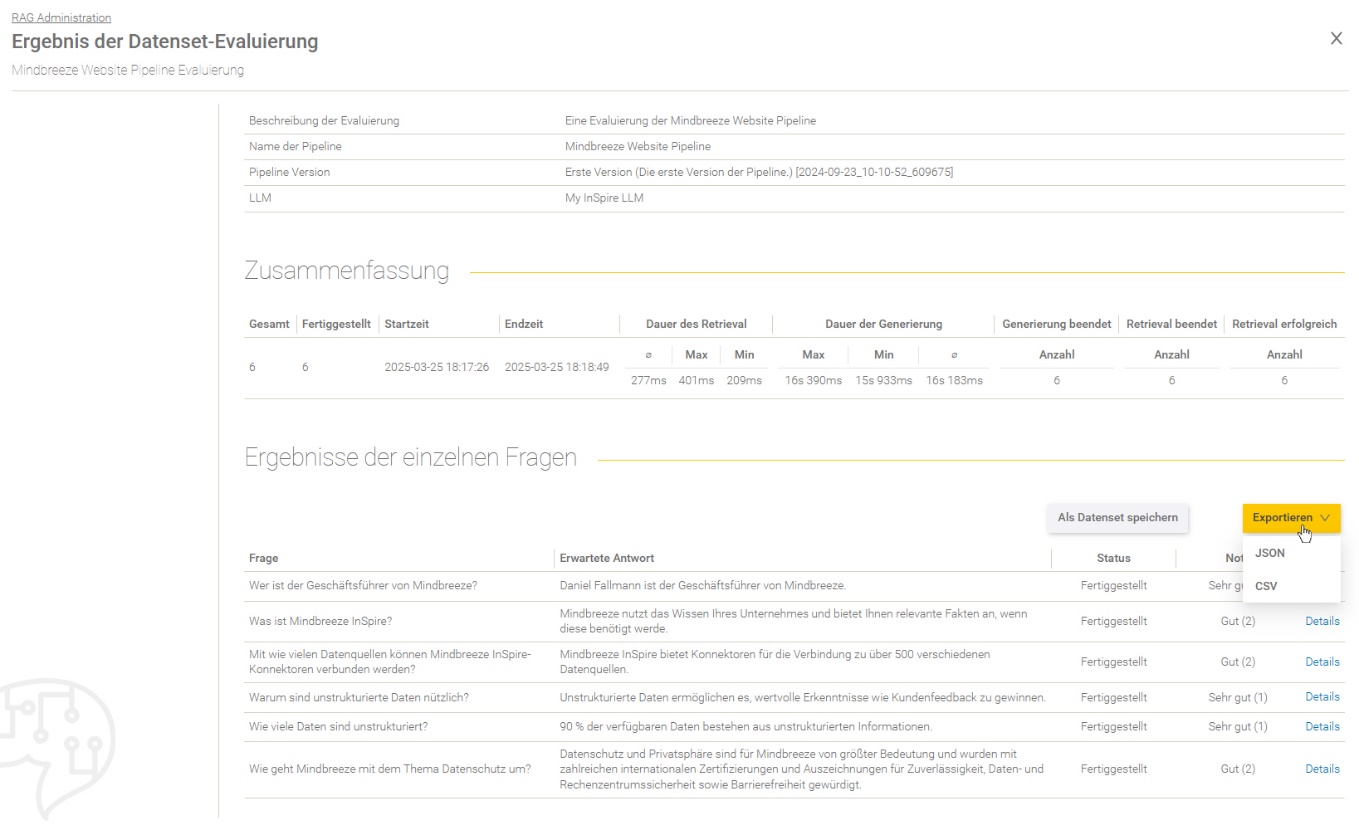Viewport: 1359px width, 830px height.
Task: Click the Fertiggestellt column header in summary
Action: (336, 324)
